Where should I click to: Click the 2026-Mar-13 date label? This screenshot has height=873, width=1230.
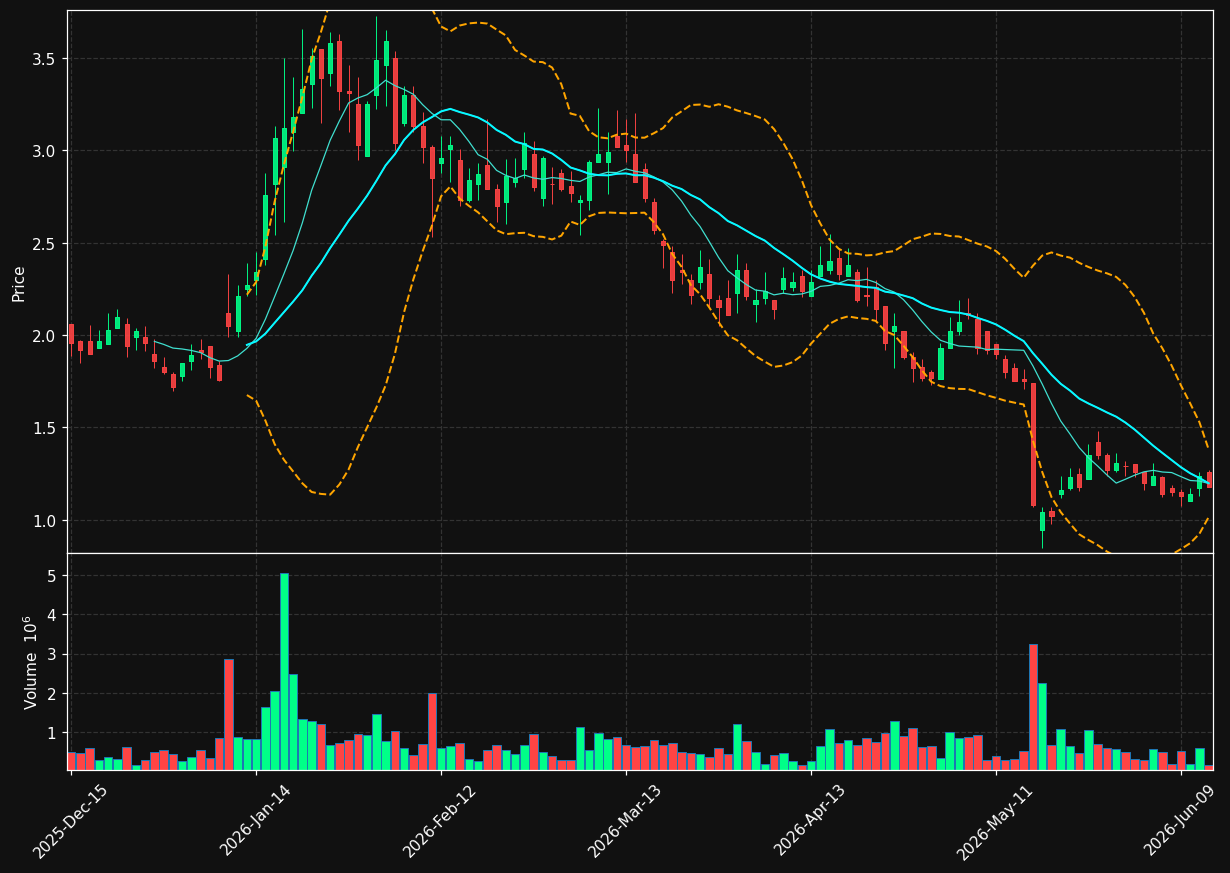(x=625, y=820)
